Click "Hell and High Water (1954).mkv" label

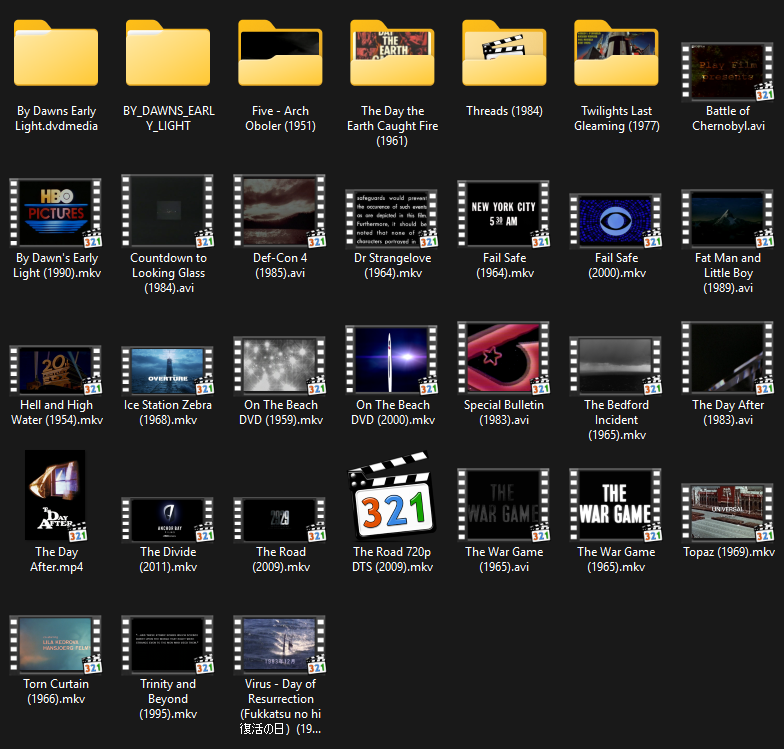tap(56, 412)
